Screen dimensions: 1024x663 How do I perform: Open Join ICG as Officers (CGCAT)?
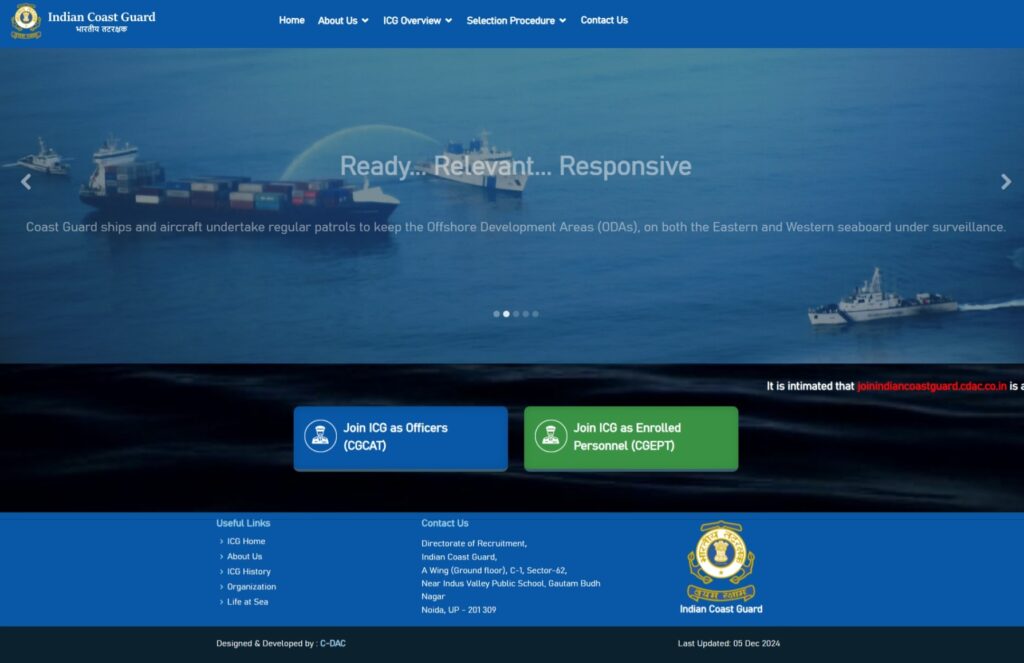click(x=400, y=438)
